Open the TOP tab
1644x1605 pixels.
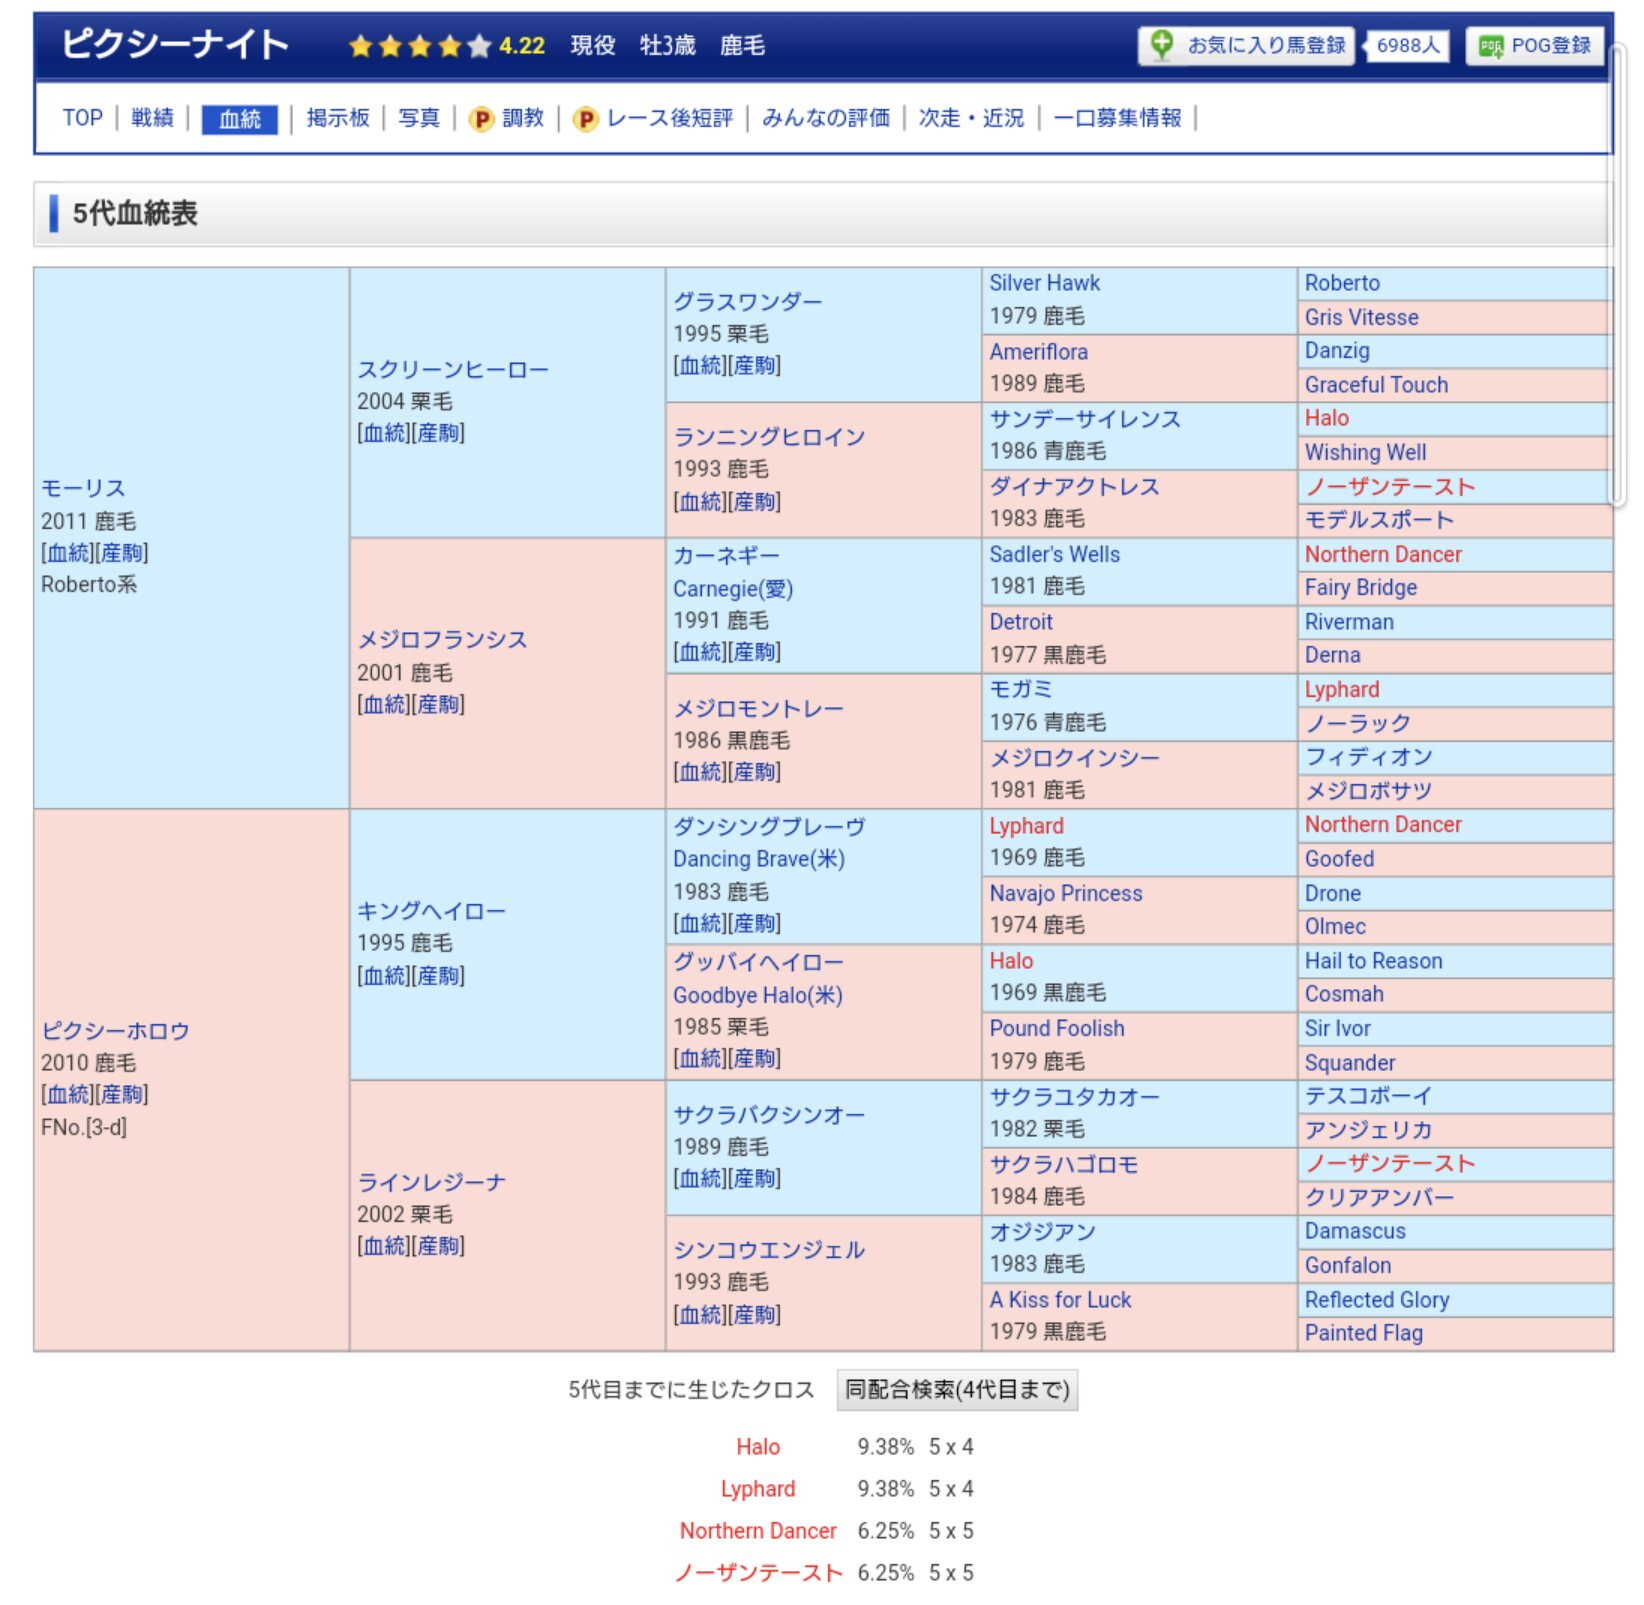(x=82, y=118)
